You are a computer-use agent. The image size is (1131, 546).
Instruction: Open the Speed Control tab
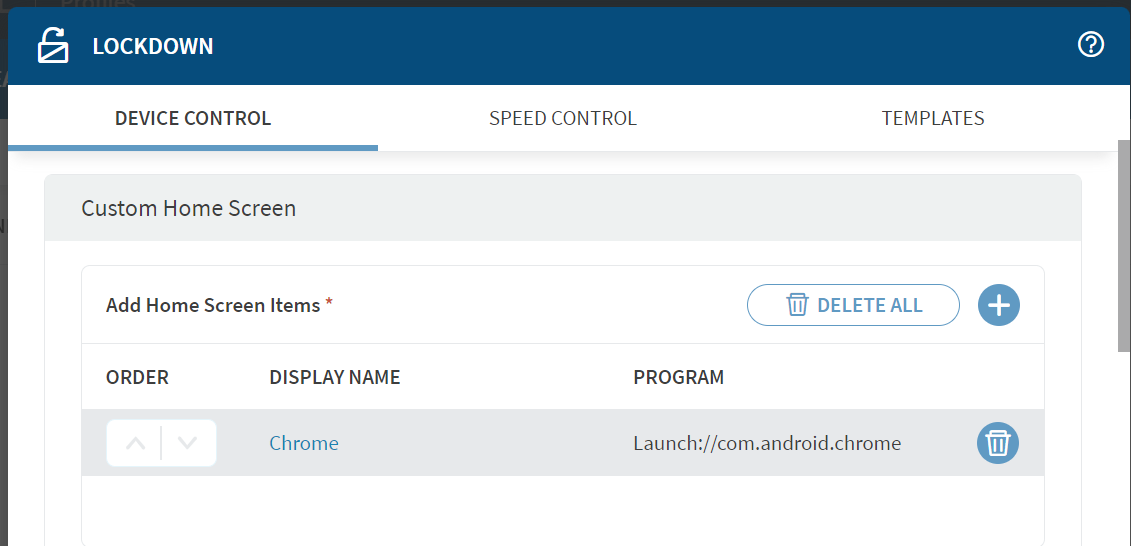562,118
